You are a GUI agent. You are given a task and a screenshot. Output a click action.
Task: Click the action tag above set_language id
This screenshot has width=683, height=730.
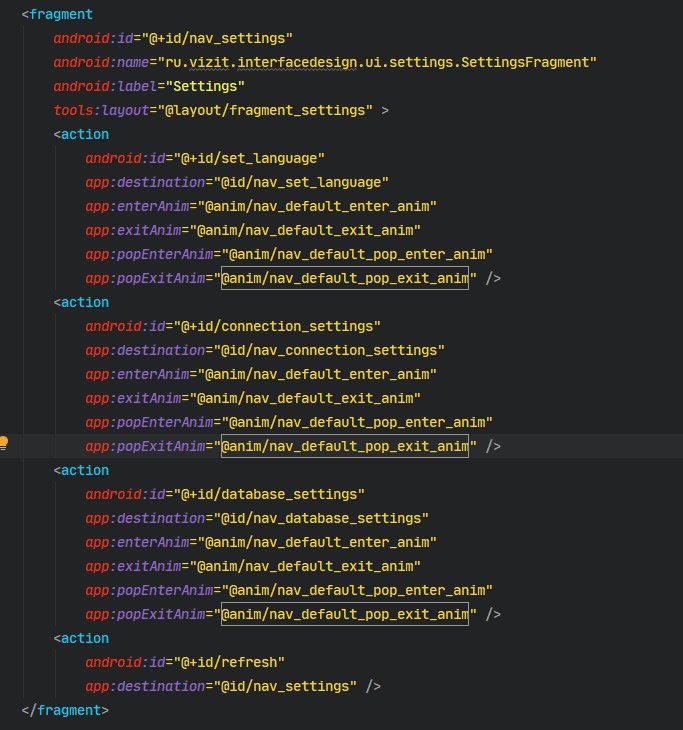(81, 135)
